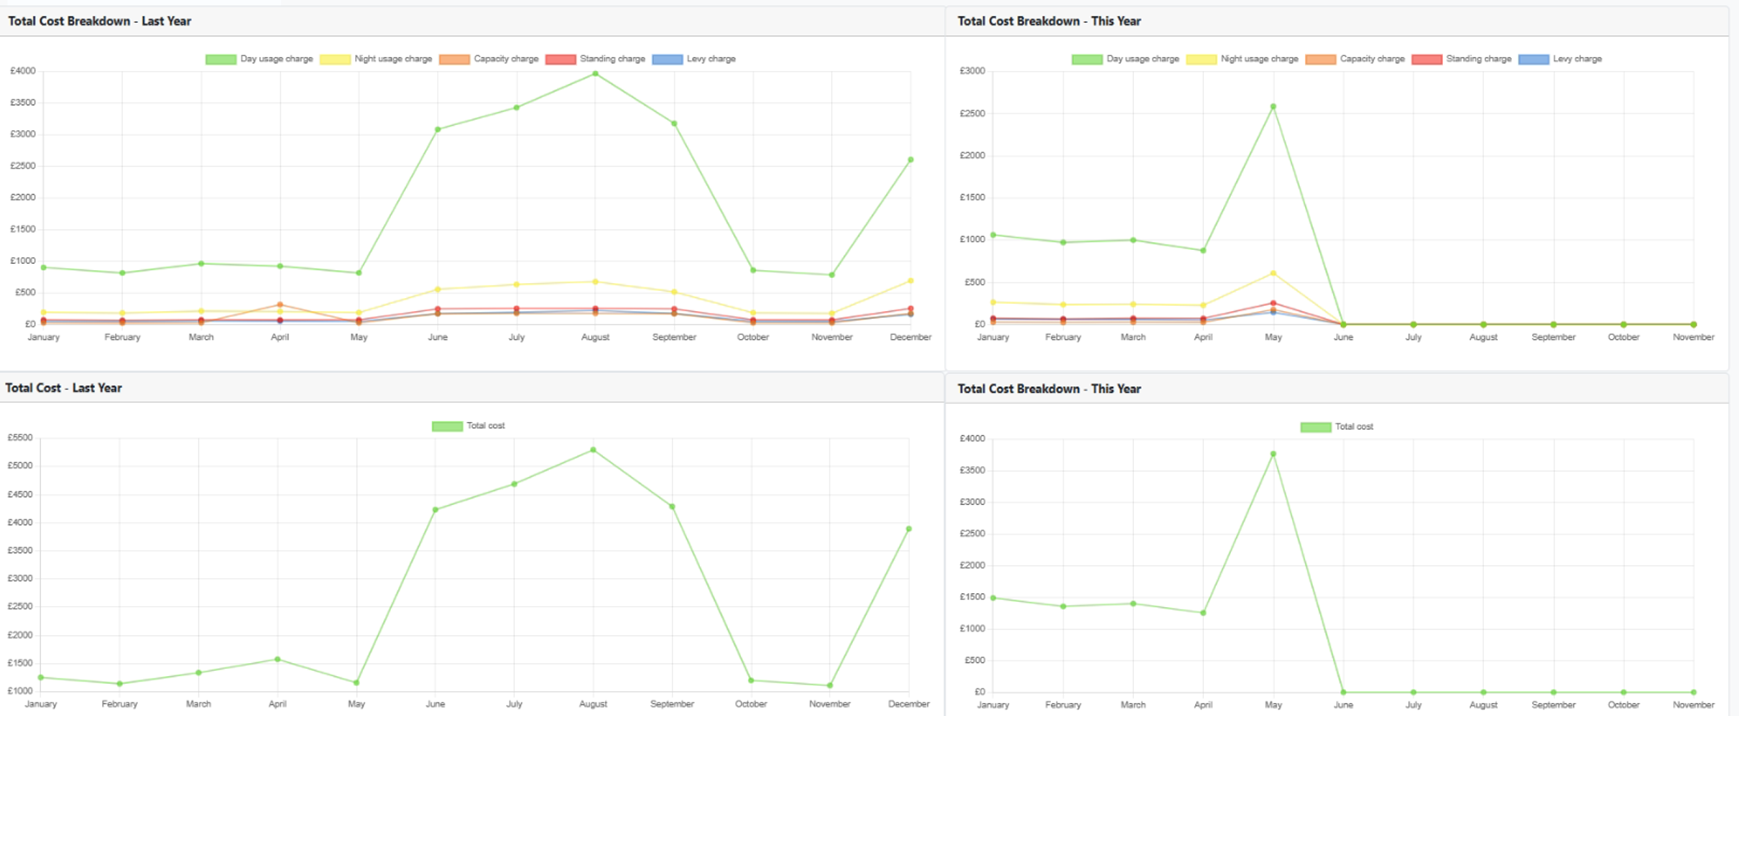
Task: Select December Day usage point in Last Year breakdown
Action: [910, 160]
